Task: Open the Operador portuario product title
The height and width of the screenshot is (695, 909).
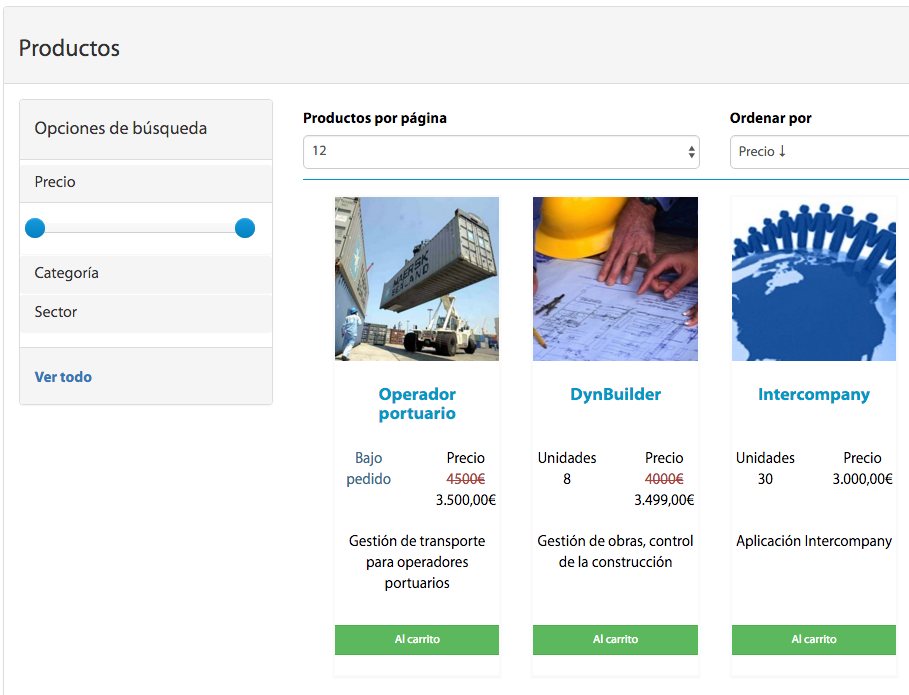Action: point(417,403)
